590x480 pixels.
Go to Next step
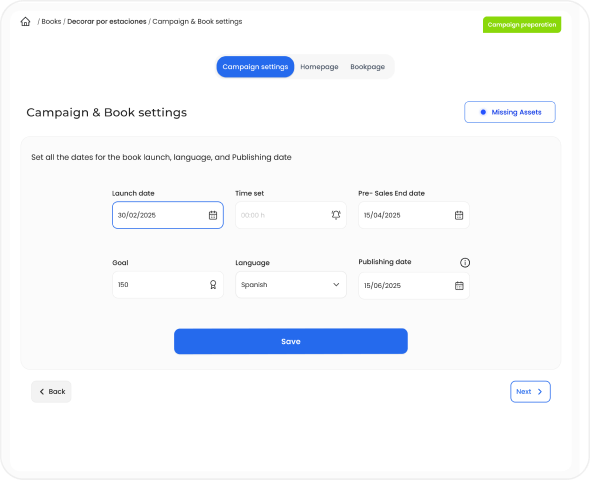(530, 392)
